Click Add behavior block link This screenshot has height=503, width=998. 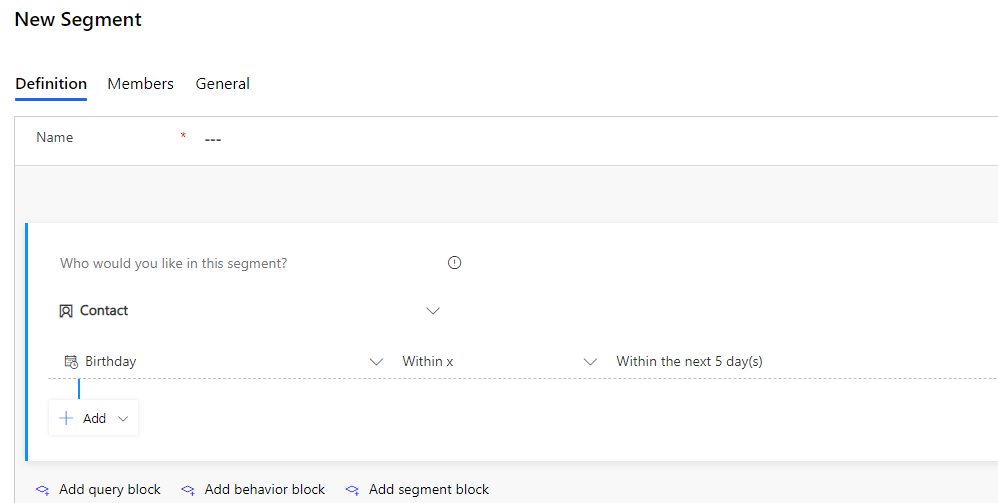(x=265, y=490)
